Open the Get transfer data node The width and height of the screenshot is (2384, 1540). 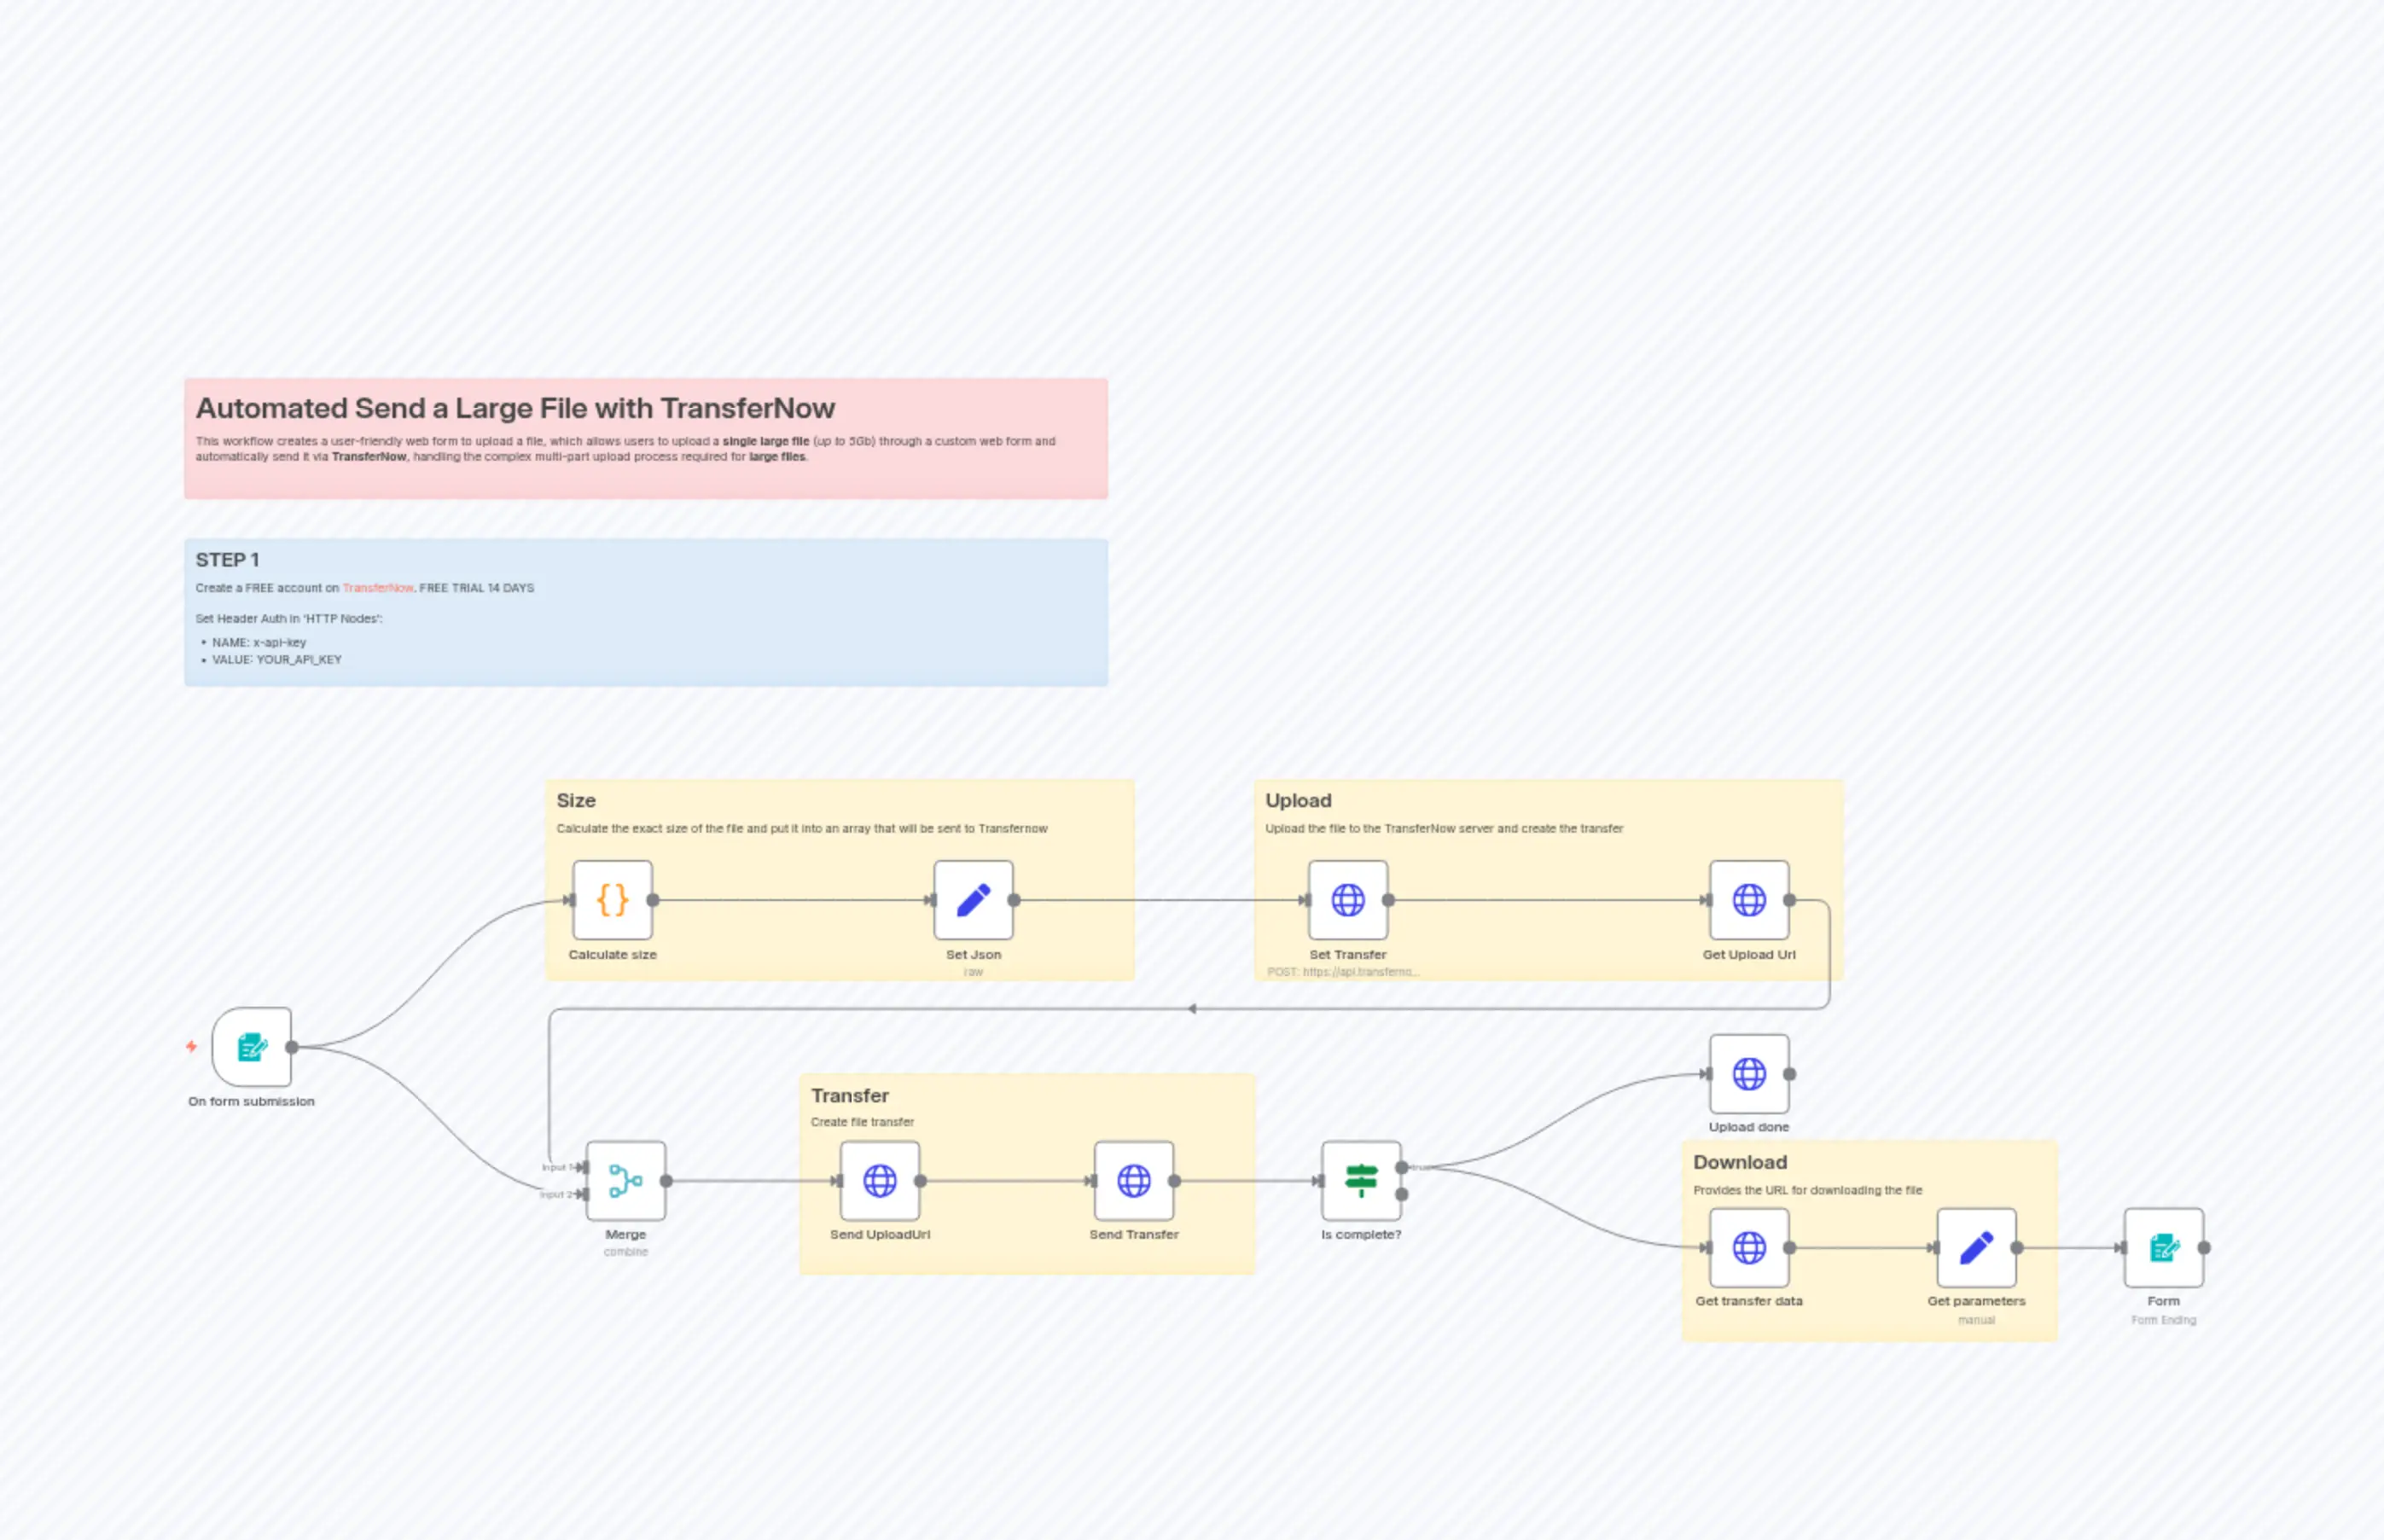click(x=1748, y=1247)
